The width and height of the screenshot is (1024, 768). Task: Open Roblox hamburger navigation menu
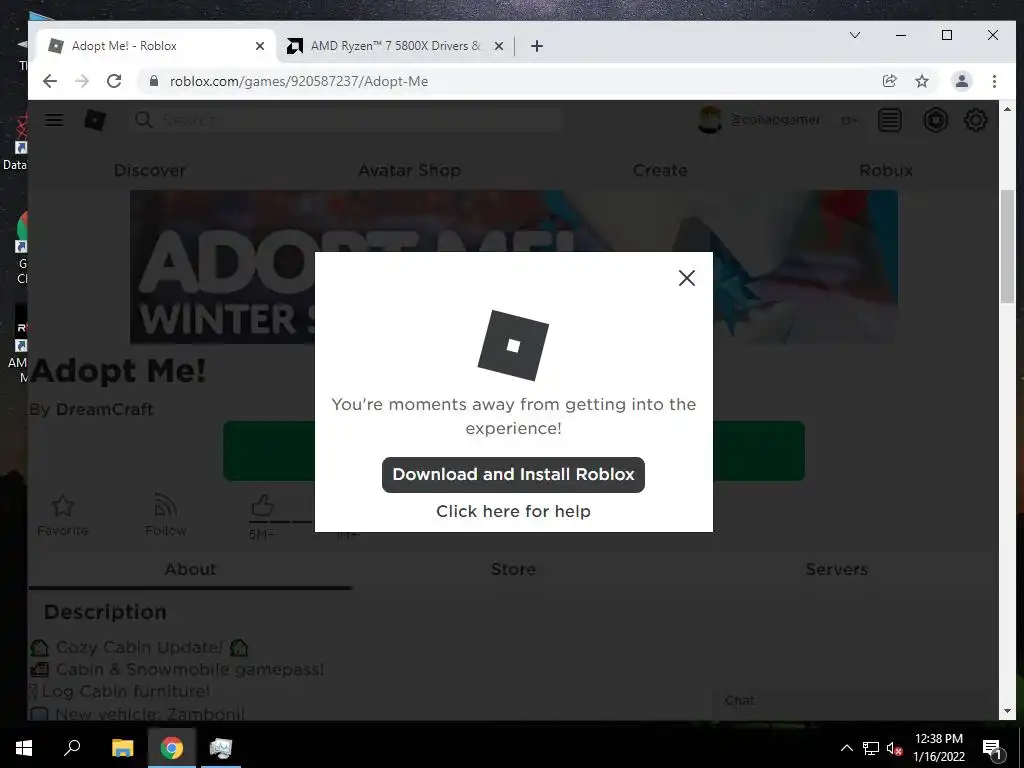pyautogui.click(x=54, y=120)
